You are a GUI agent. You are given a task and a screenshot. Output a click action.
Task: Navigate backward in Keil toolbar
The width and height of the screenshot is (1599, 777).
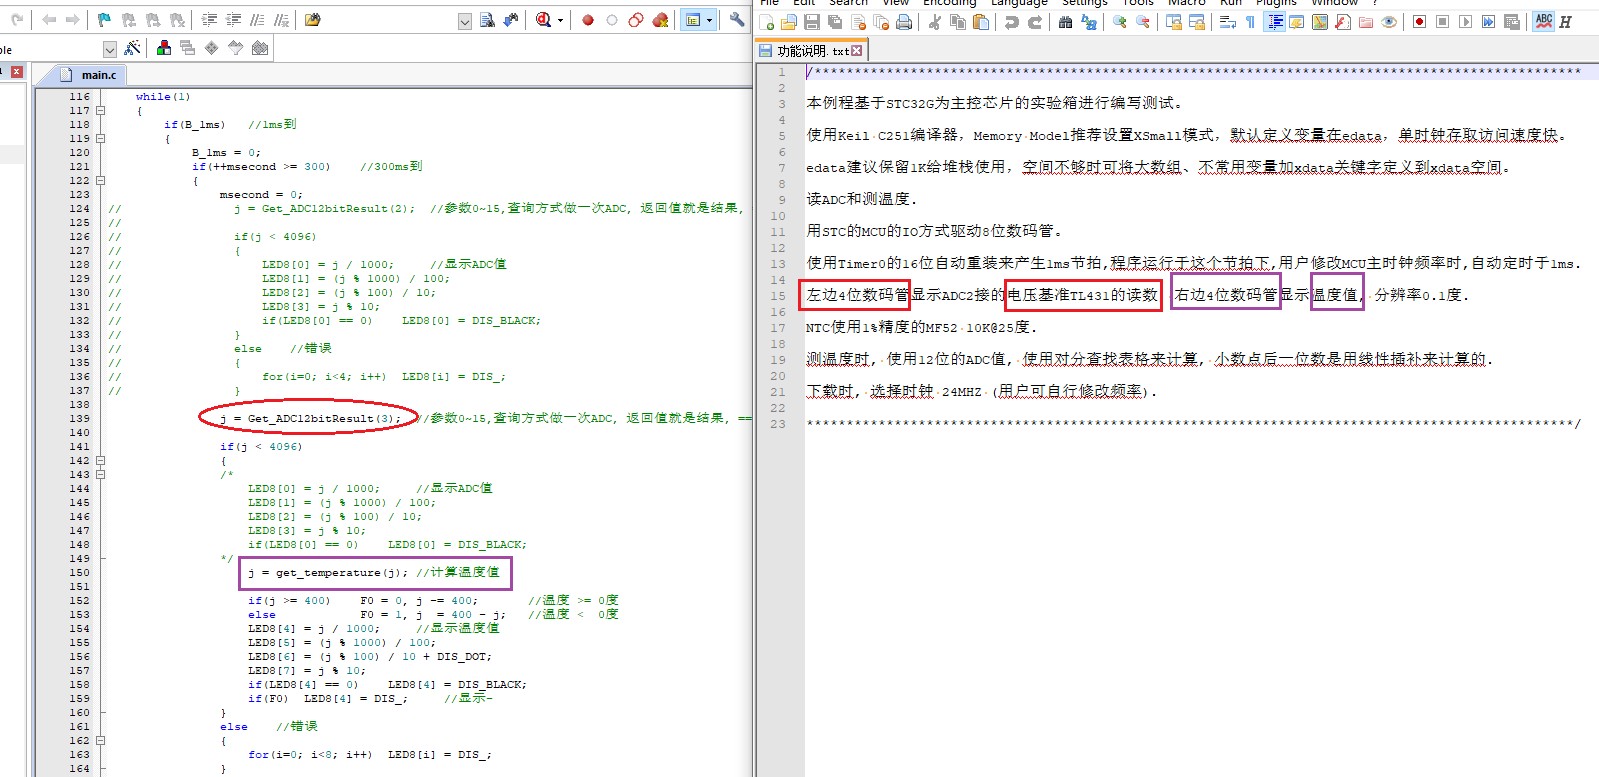(49, 20)
